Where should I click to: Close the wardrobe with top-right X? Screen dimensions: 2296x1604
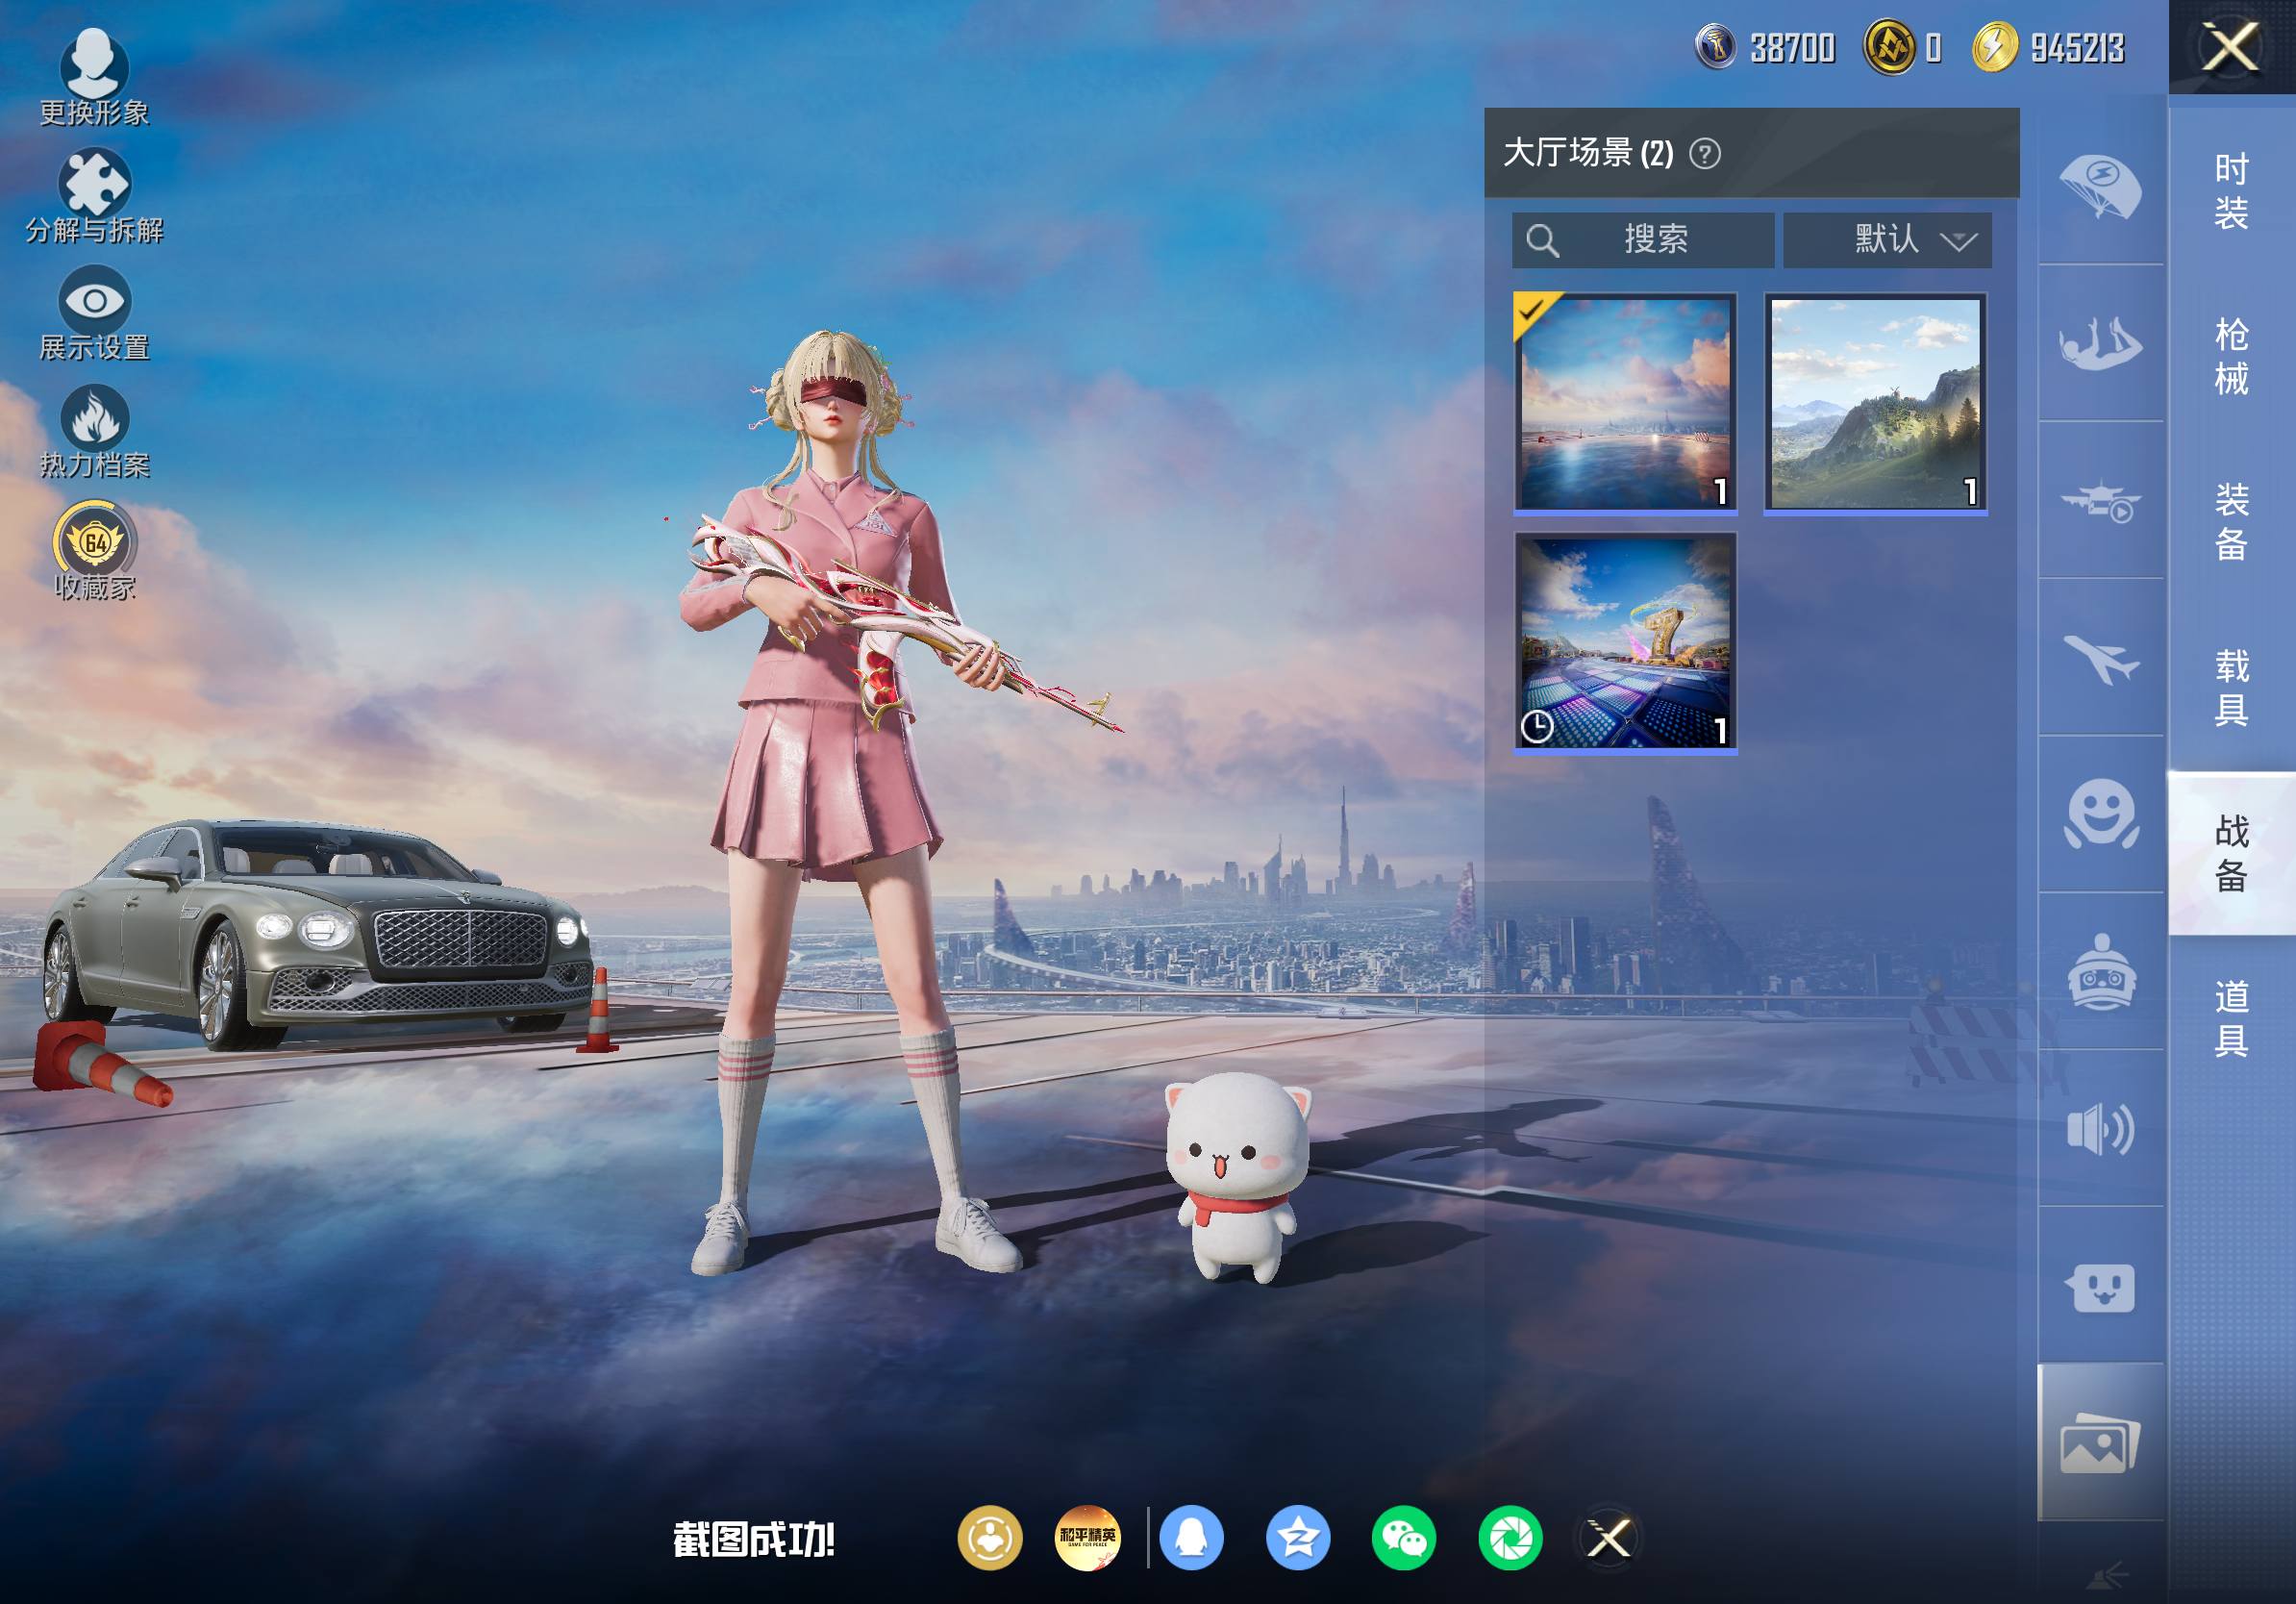2231,47
